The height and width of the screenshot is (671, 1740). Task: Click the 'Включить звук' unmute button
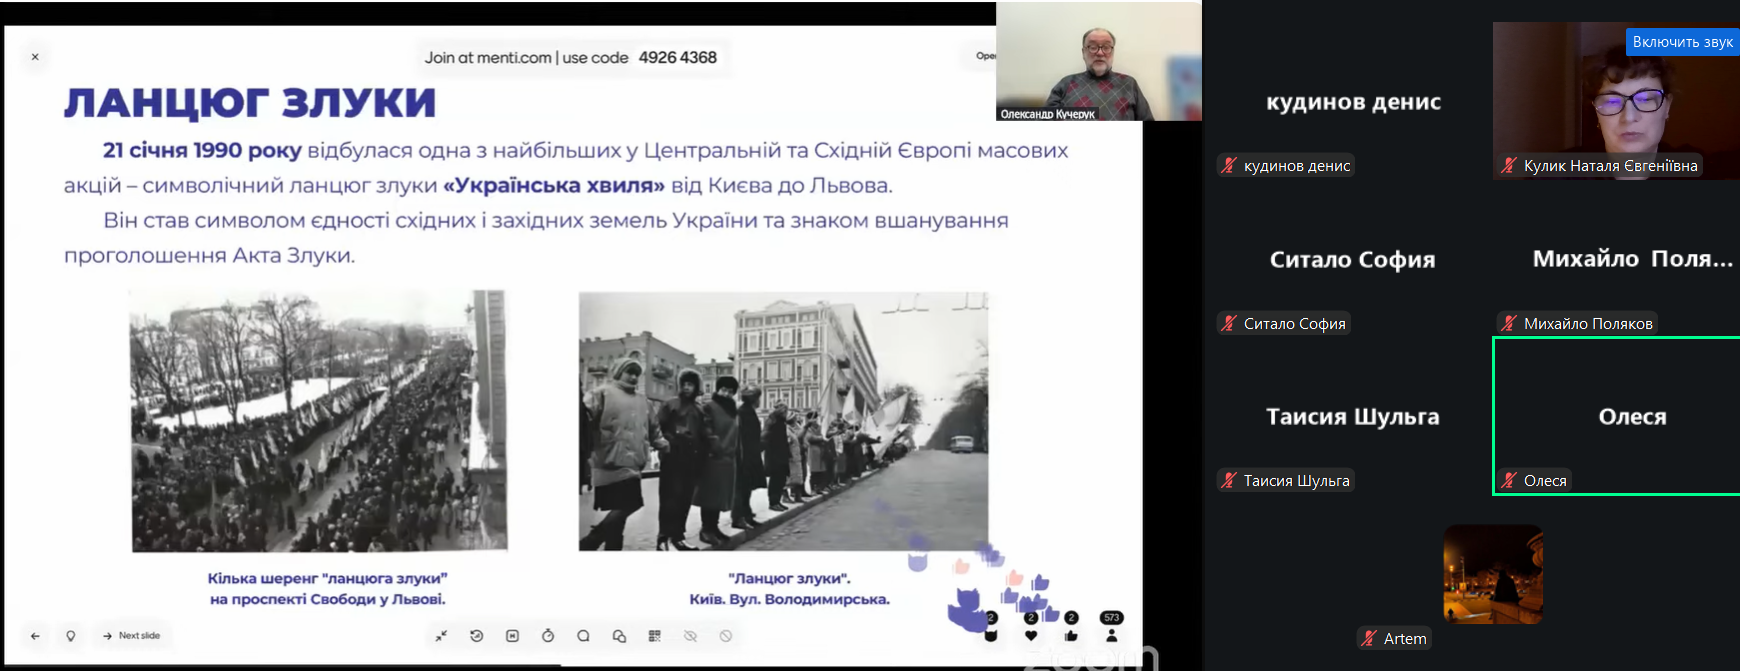coord(1682,42)
